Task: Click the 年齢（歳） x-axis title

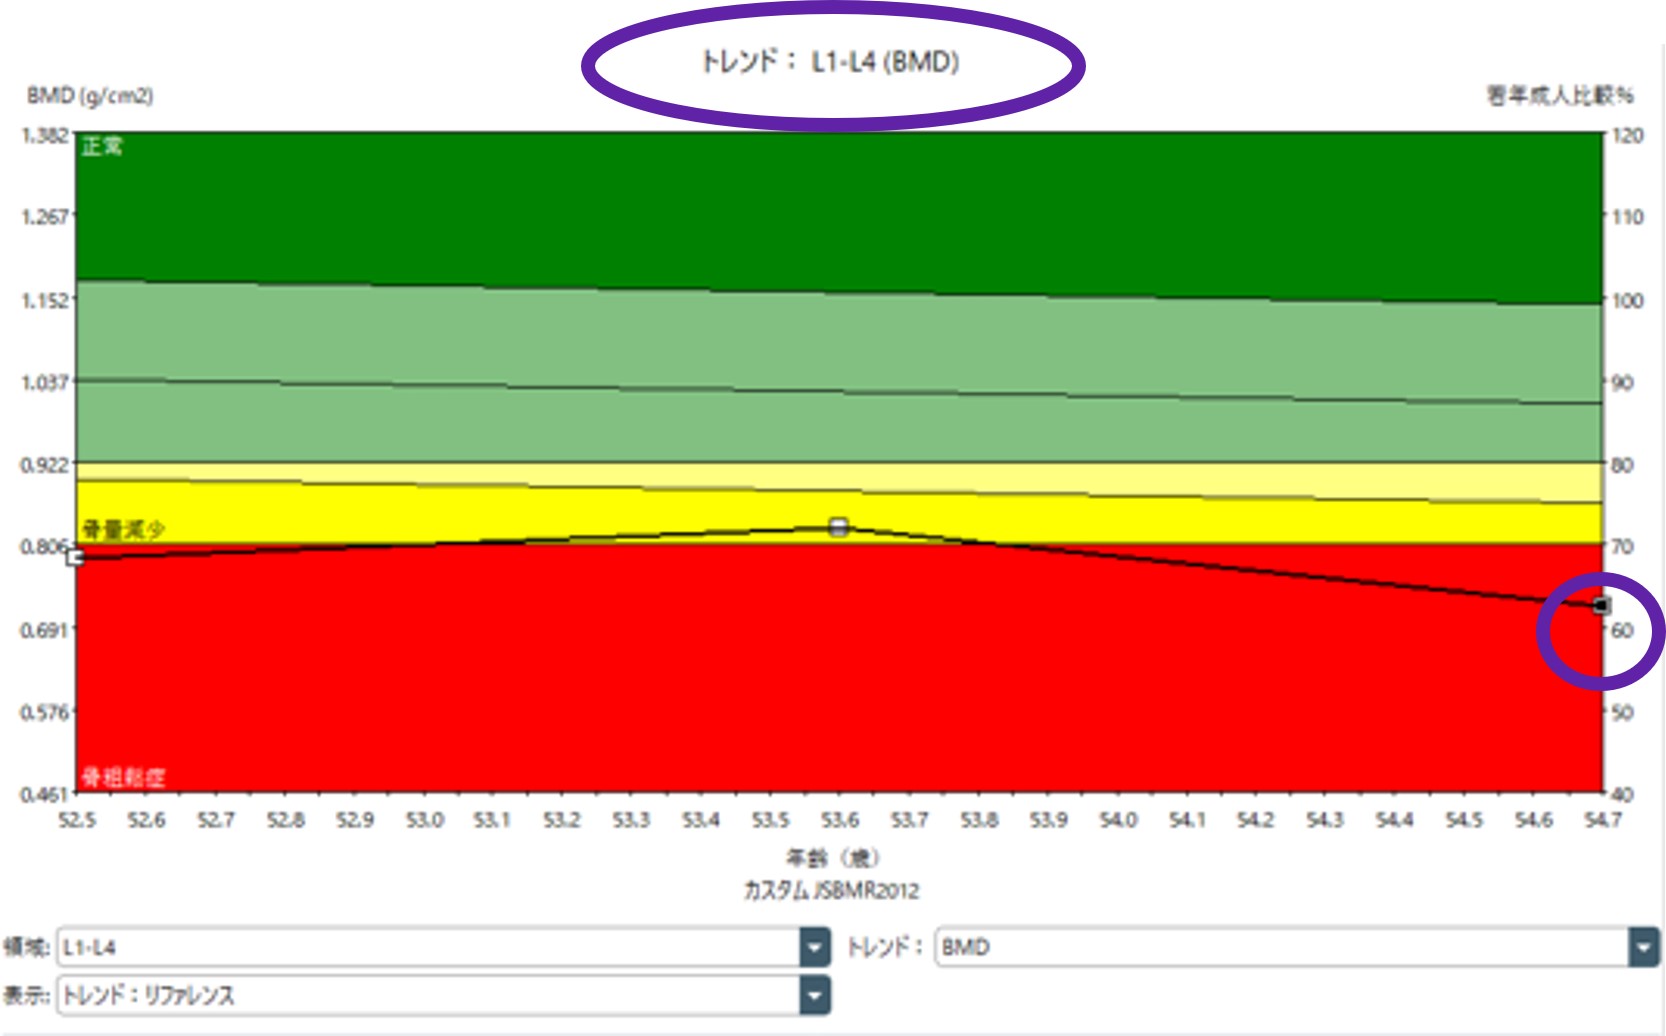Action: [832, 858]
